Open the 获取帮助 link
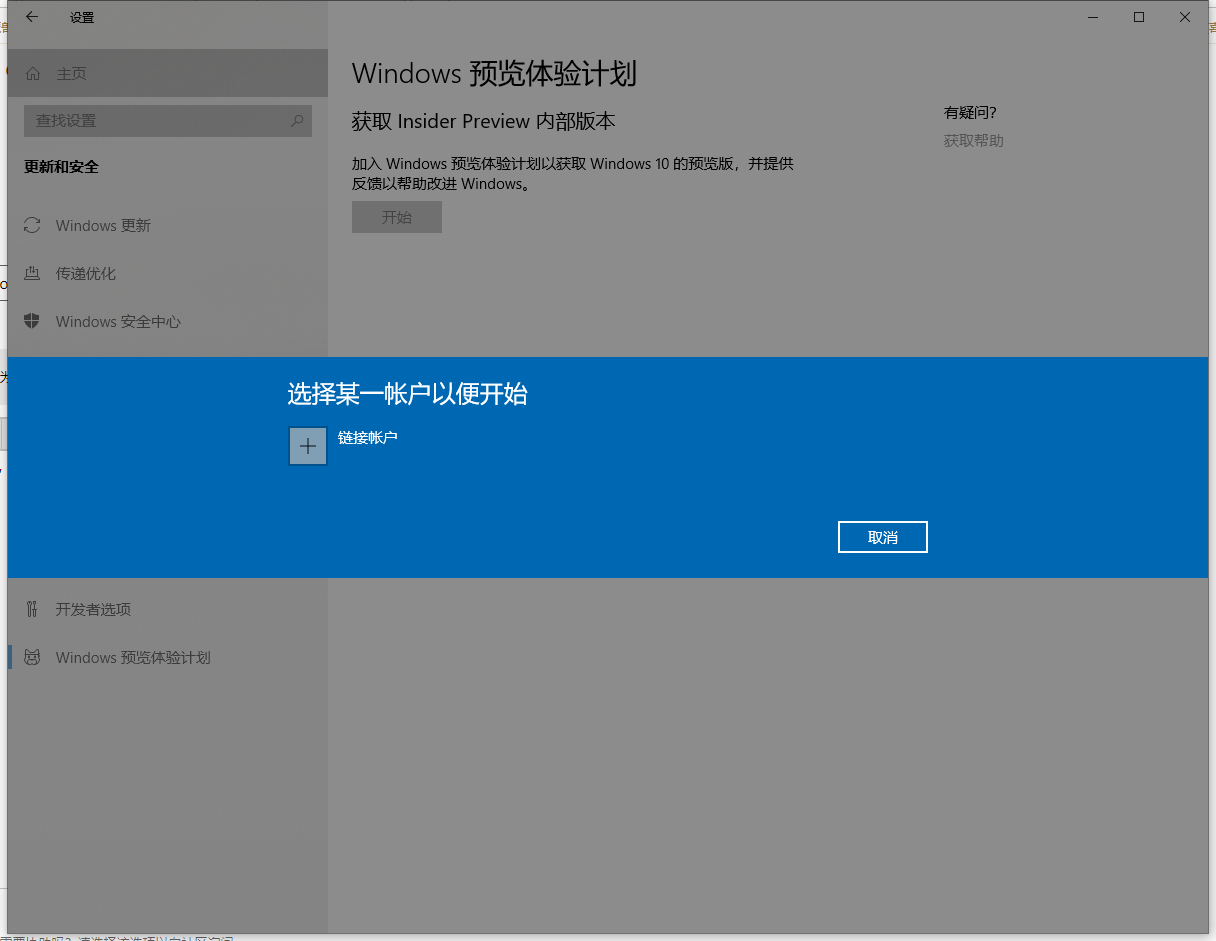This screenshot has height=941, width=1216. coord(974,141)
